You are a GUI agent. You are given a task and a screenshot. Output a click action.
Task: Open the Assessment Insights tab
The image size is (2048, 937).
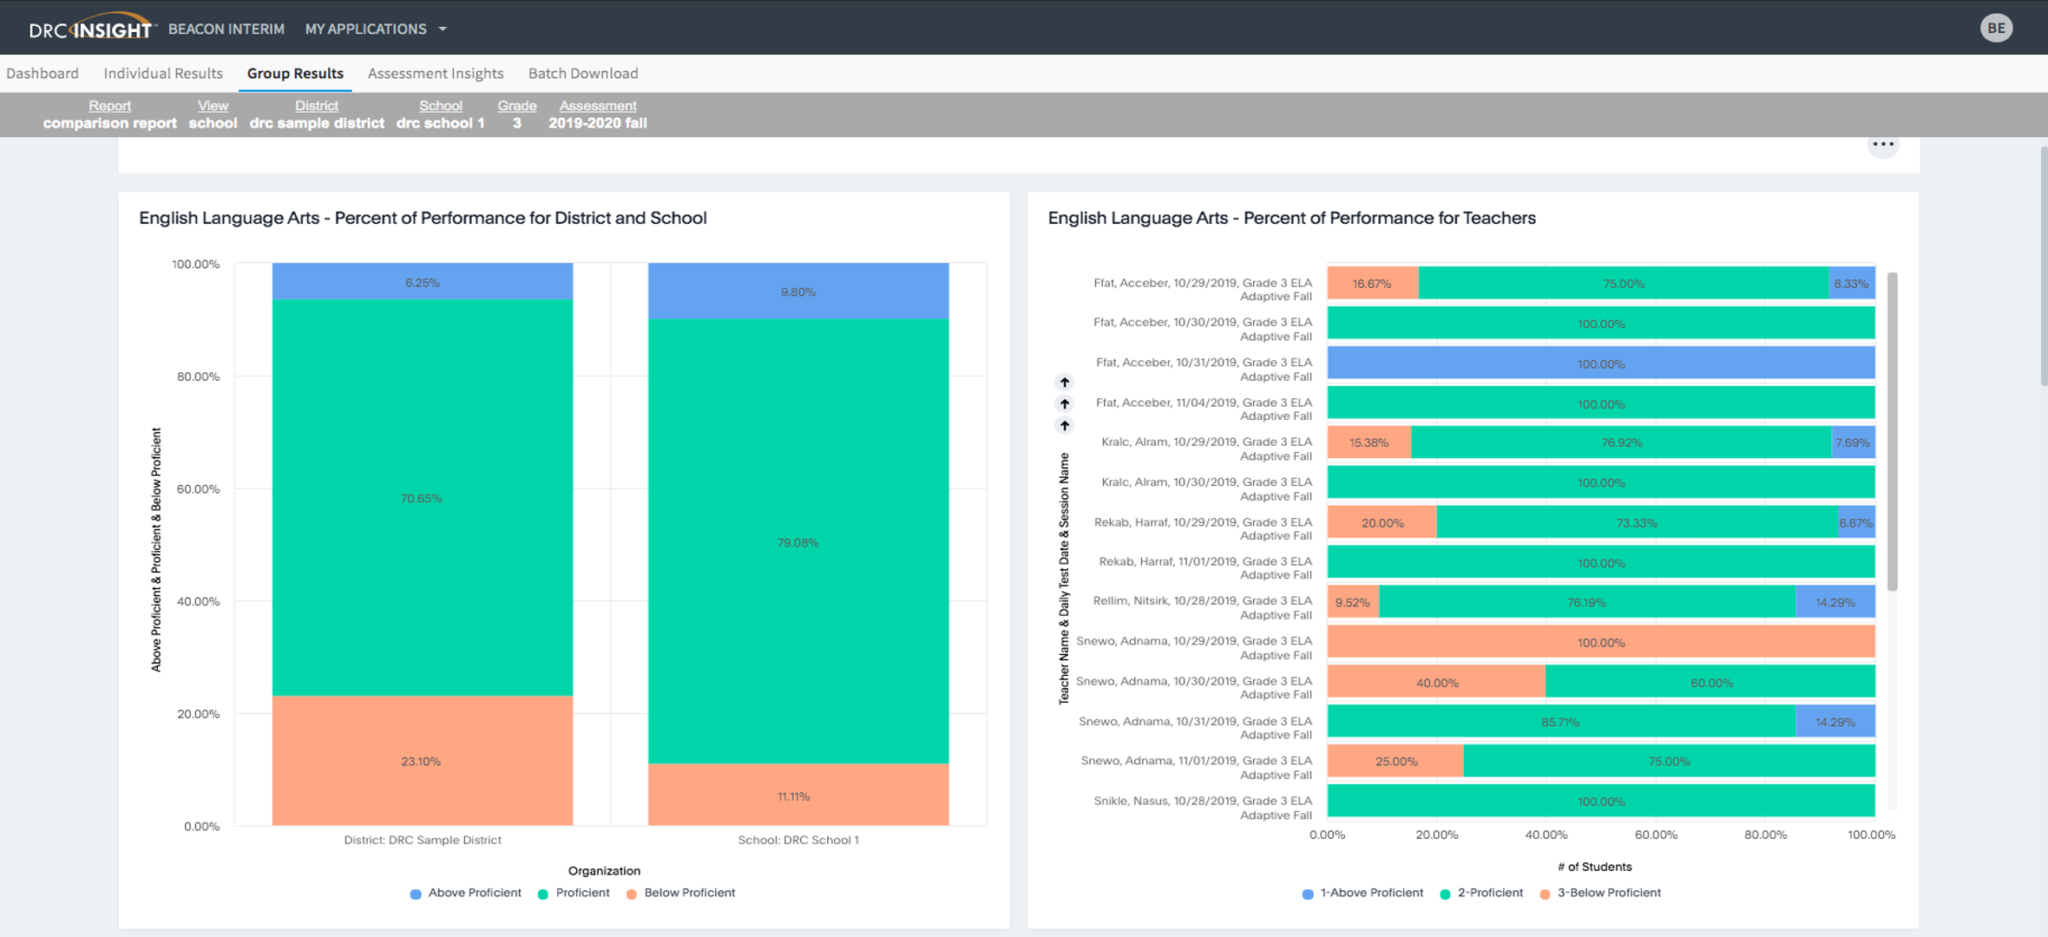[436, 72]
